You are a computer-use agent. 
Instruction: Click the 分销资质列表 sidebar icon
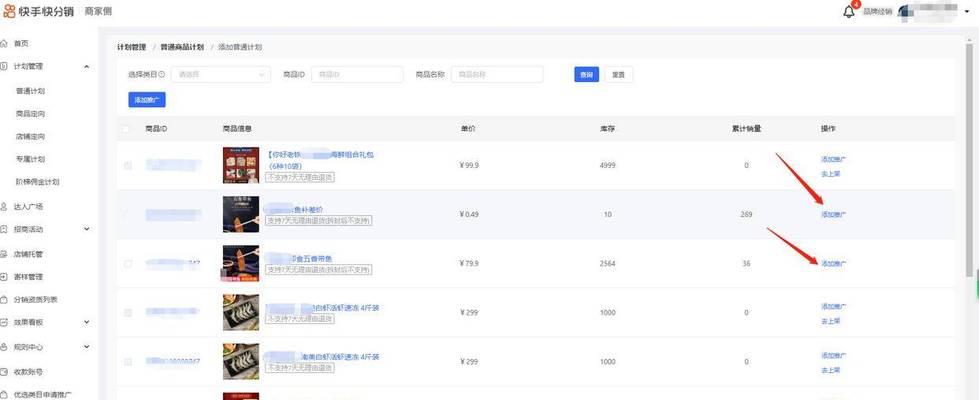pyautogui.click(x=4, y=300)
